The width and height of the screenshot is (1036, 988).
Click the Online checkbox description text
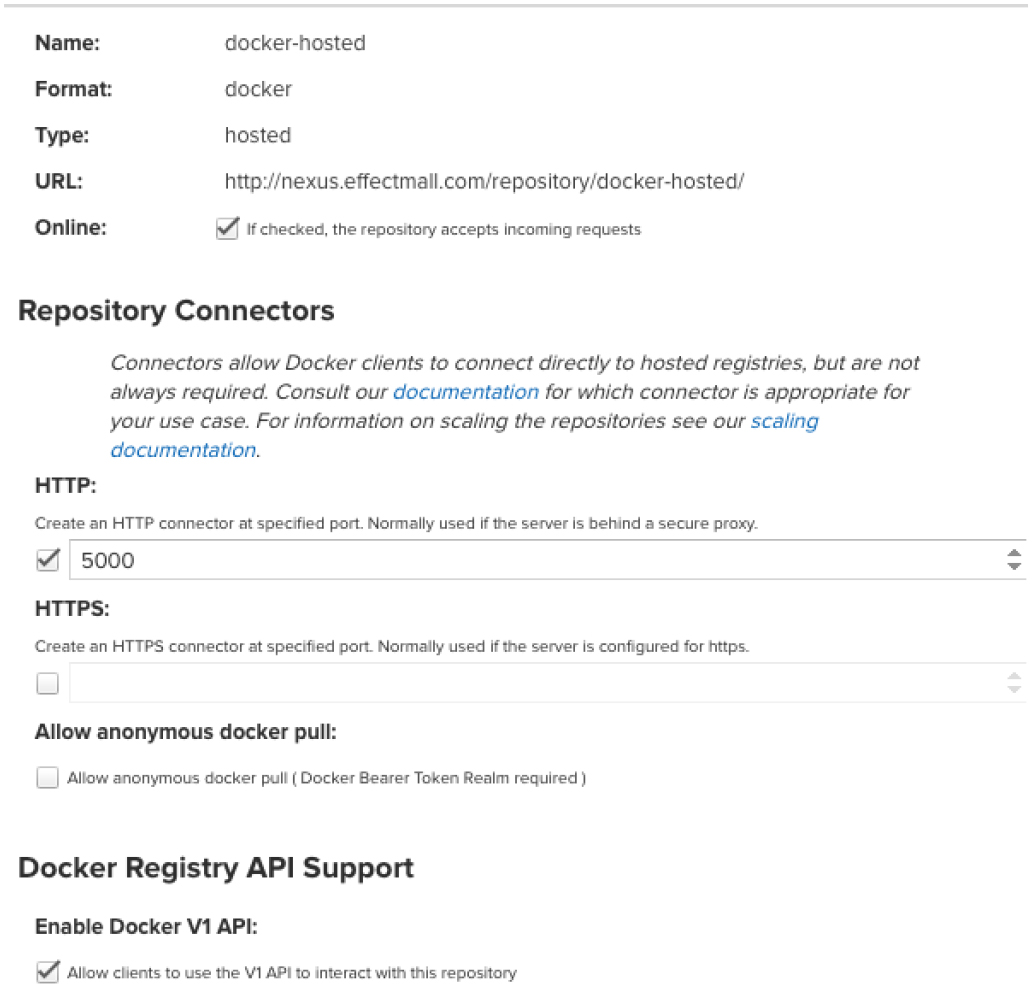(x=443, y=229)
